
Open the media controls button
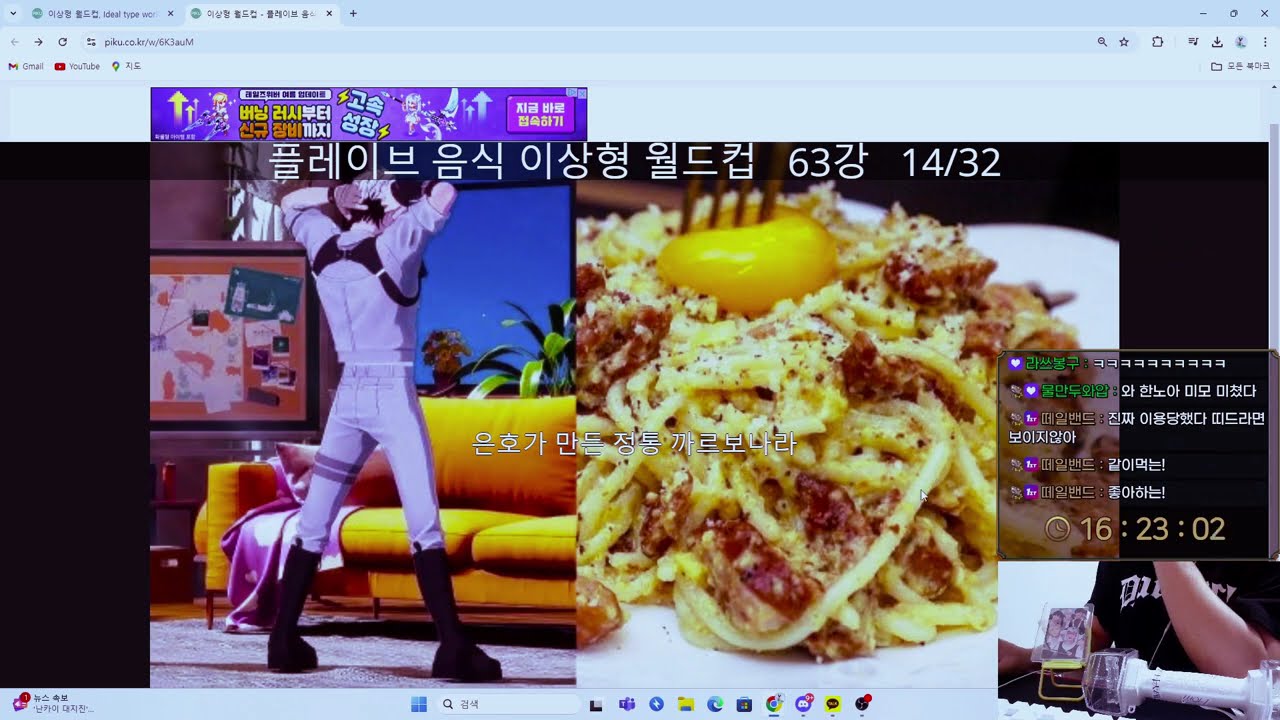[1193, 42]
